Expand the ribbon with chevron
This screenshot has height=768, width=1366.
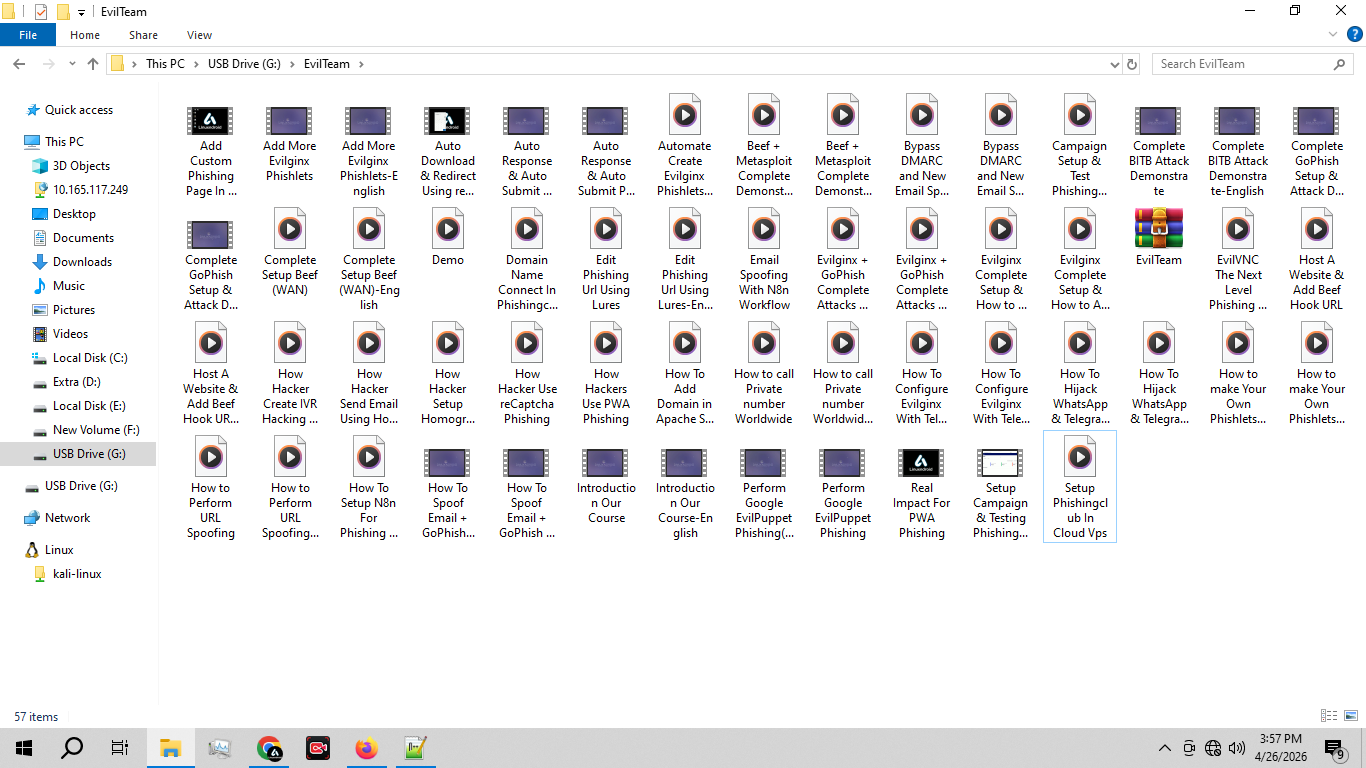(x=1332, y=35)
